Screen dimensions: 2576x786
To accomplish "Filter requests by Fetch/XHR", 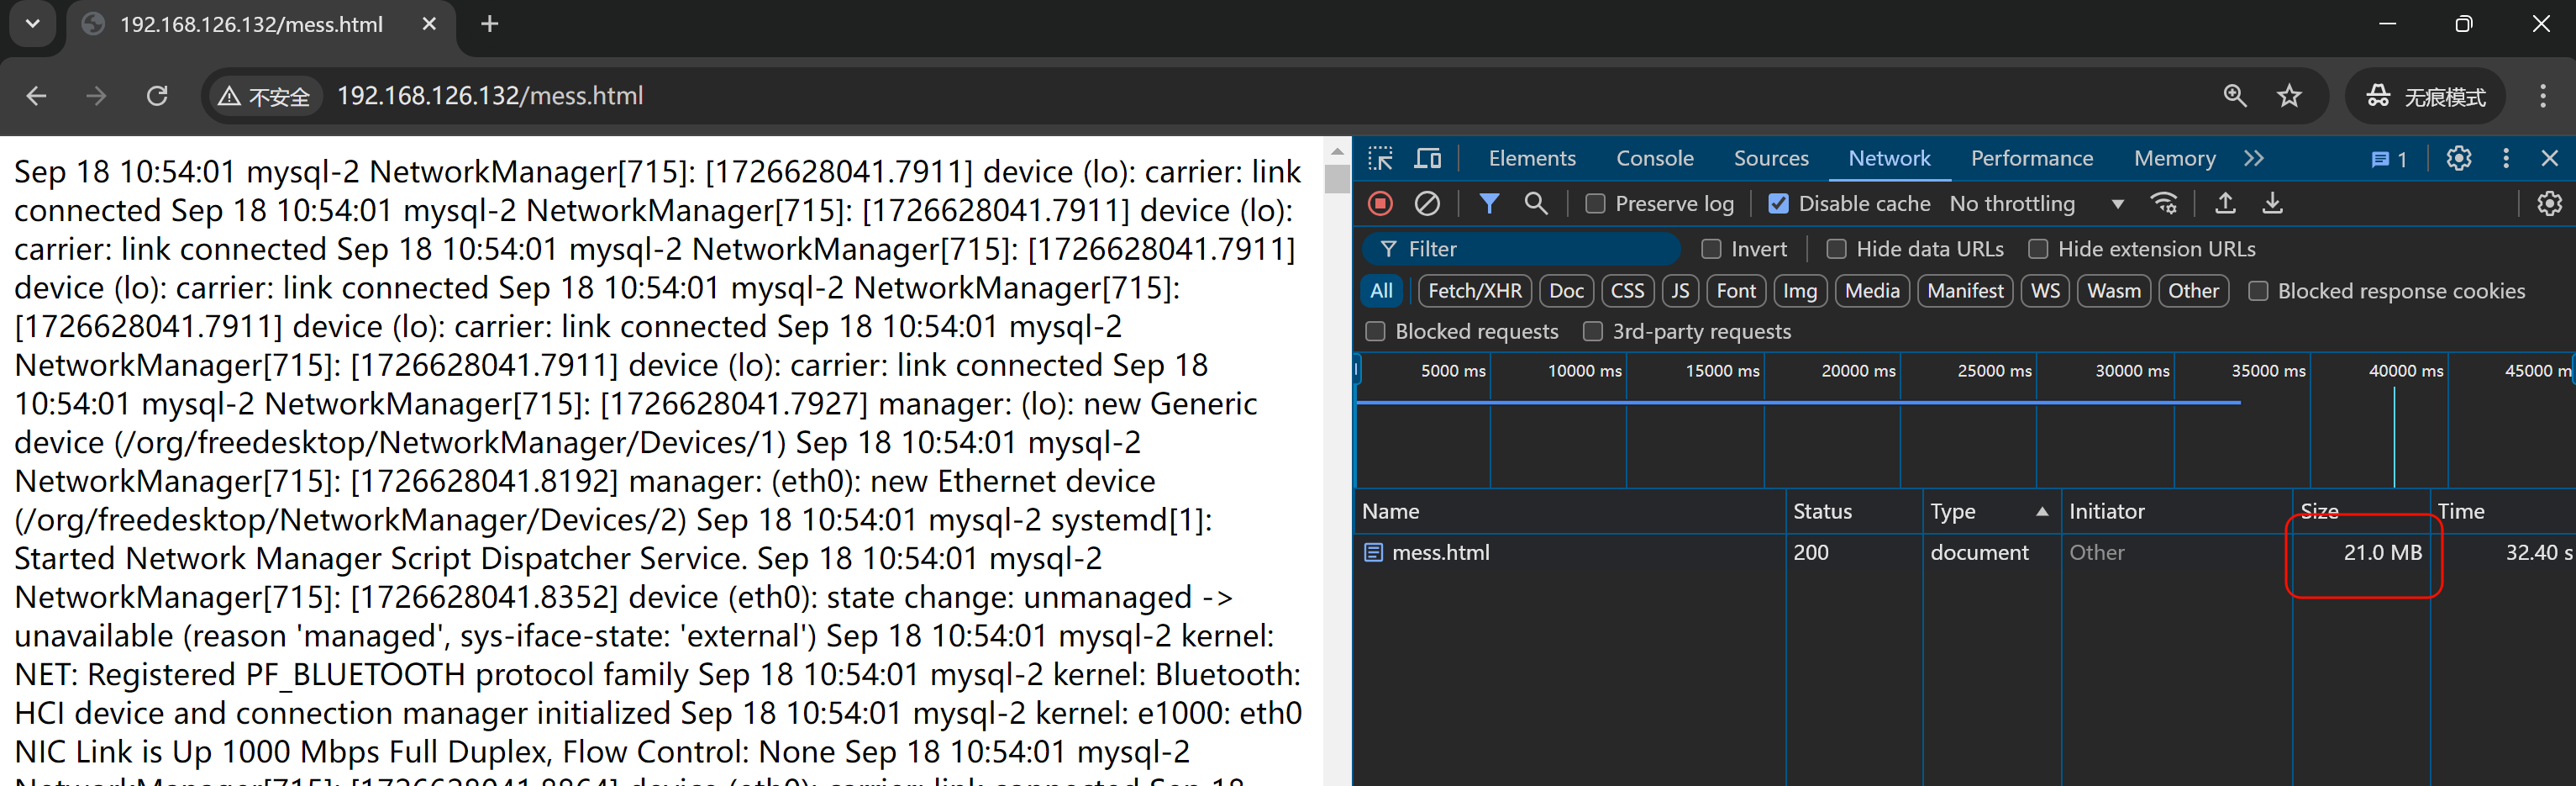I will [1474, 291].
